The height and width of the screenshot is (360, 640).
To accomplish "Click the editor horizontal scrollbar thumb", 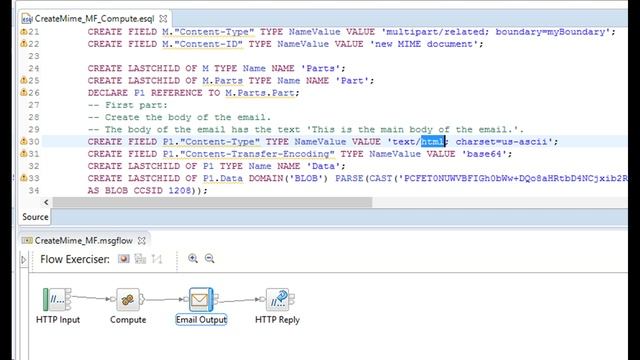I will pos(212,202).
